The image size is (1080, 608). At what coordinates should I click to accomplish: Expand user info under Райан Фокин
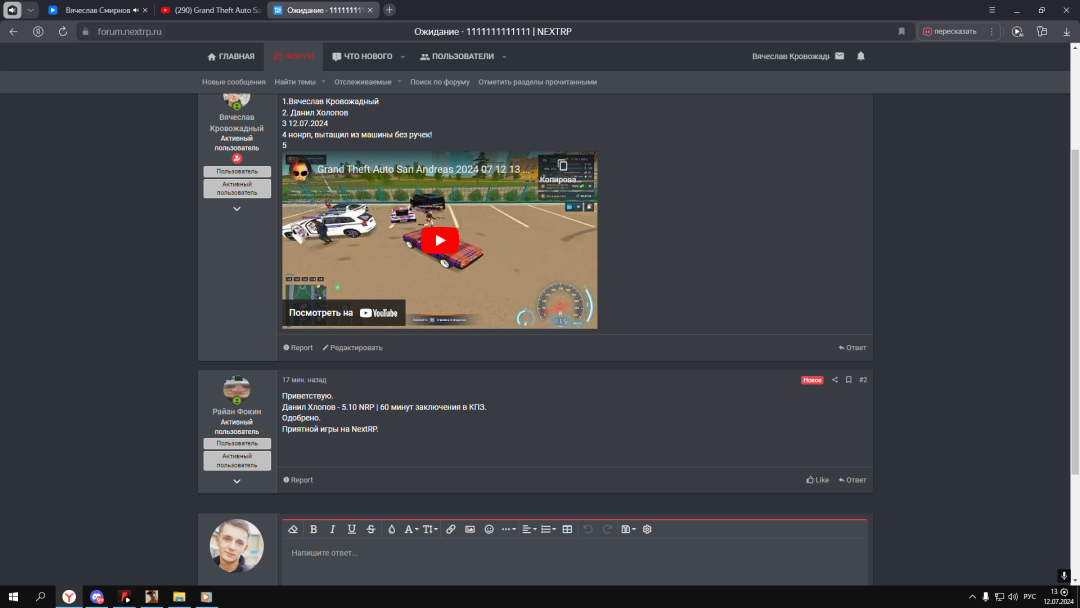[237, 481]
